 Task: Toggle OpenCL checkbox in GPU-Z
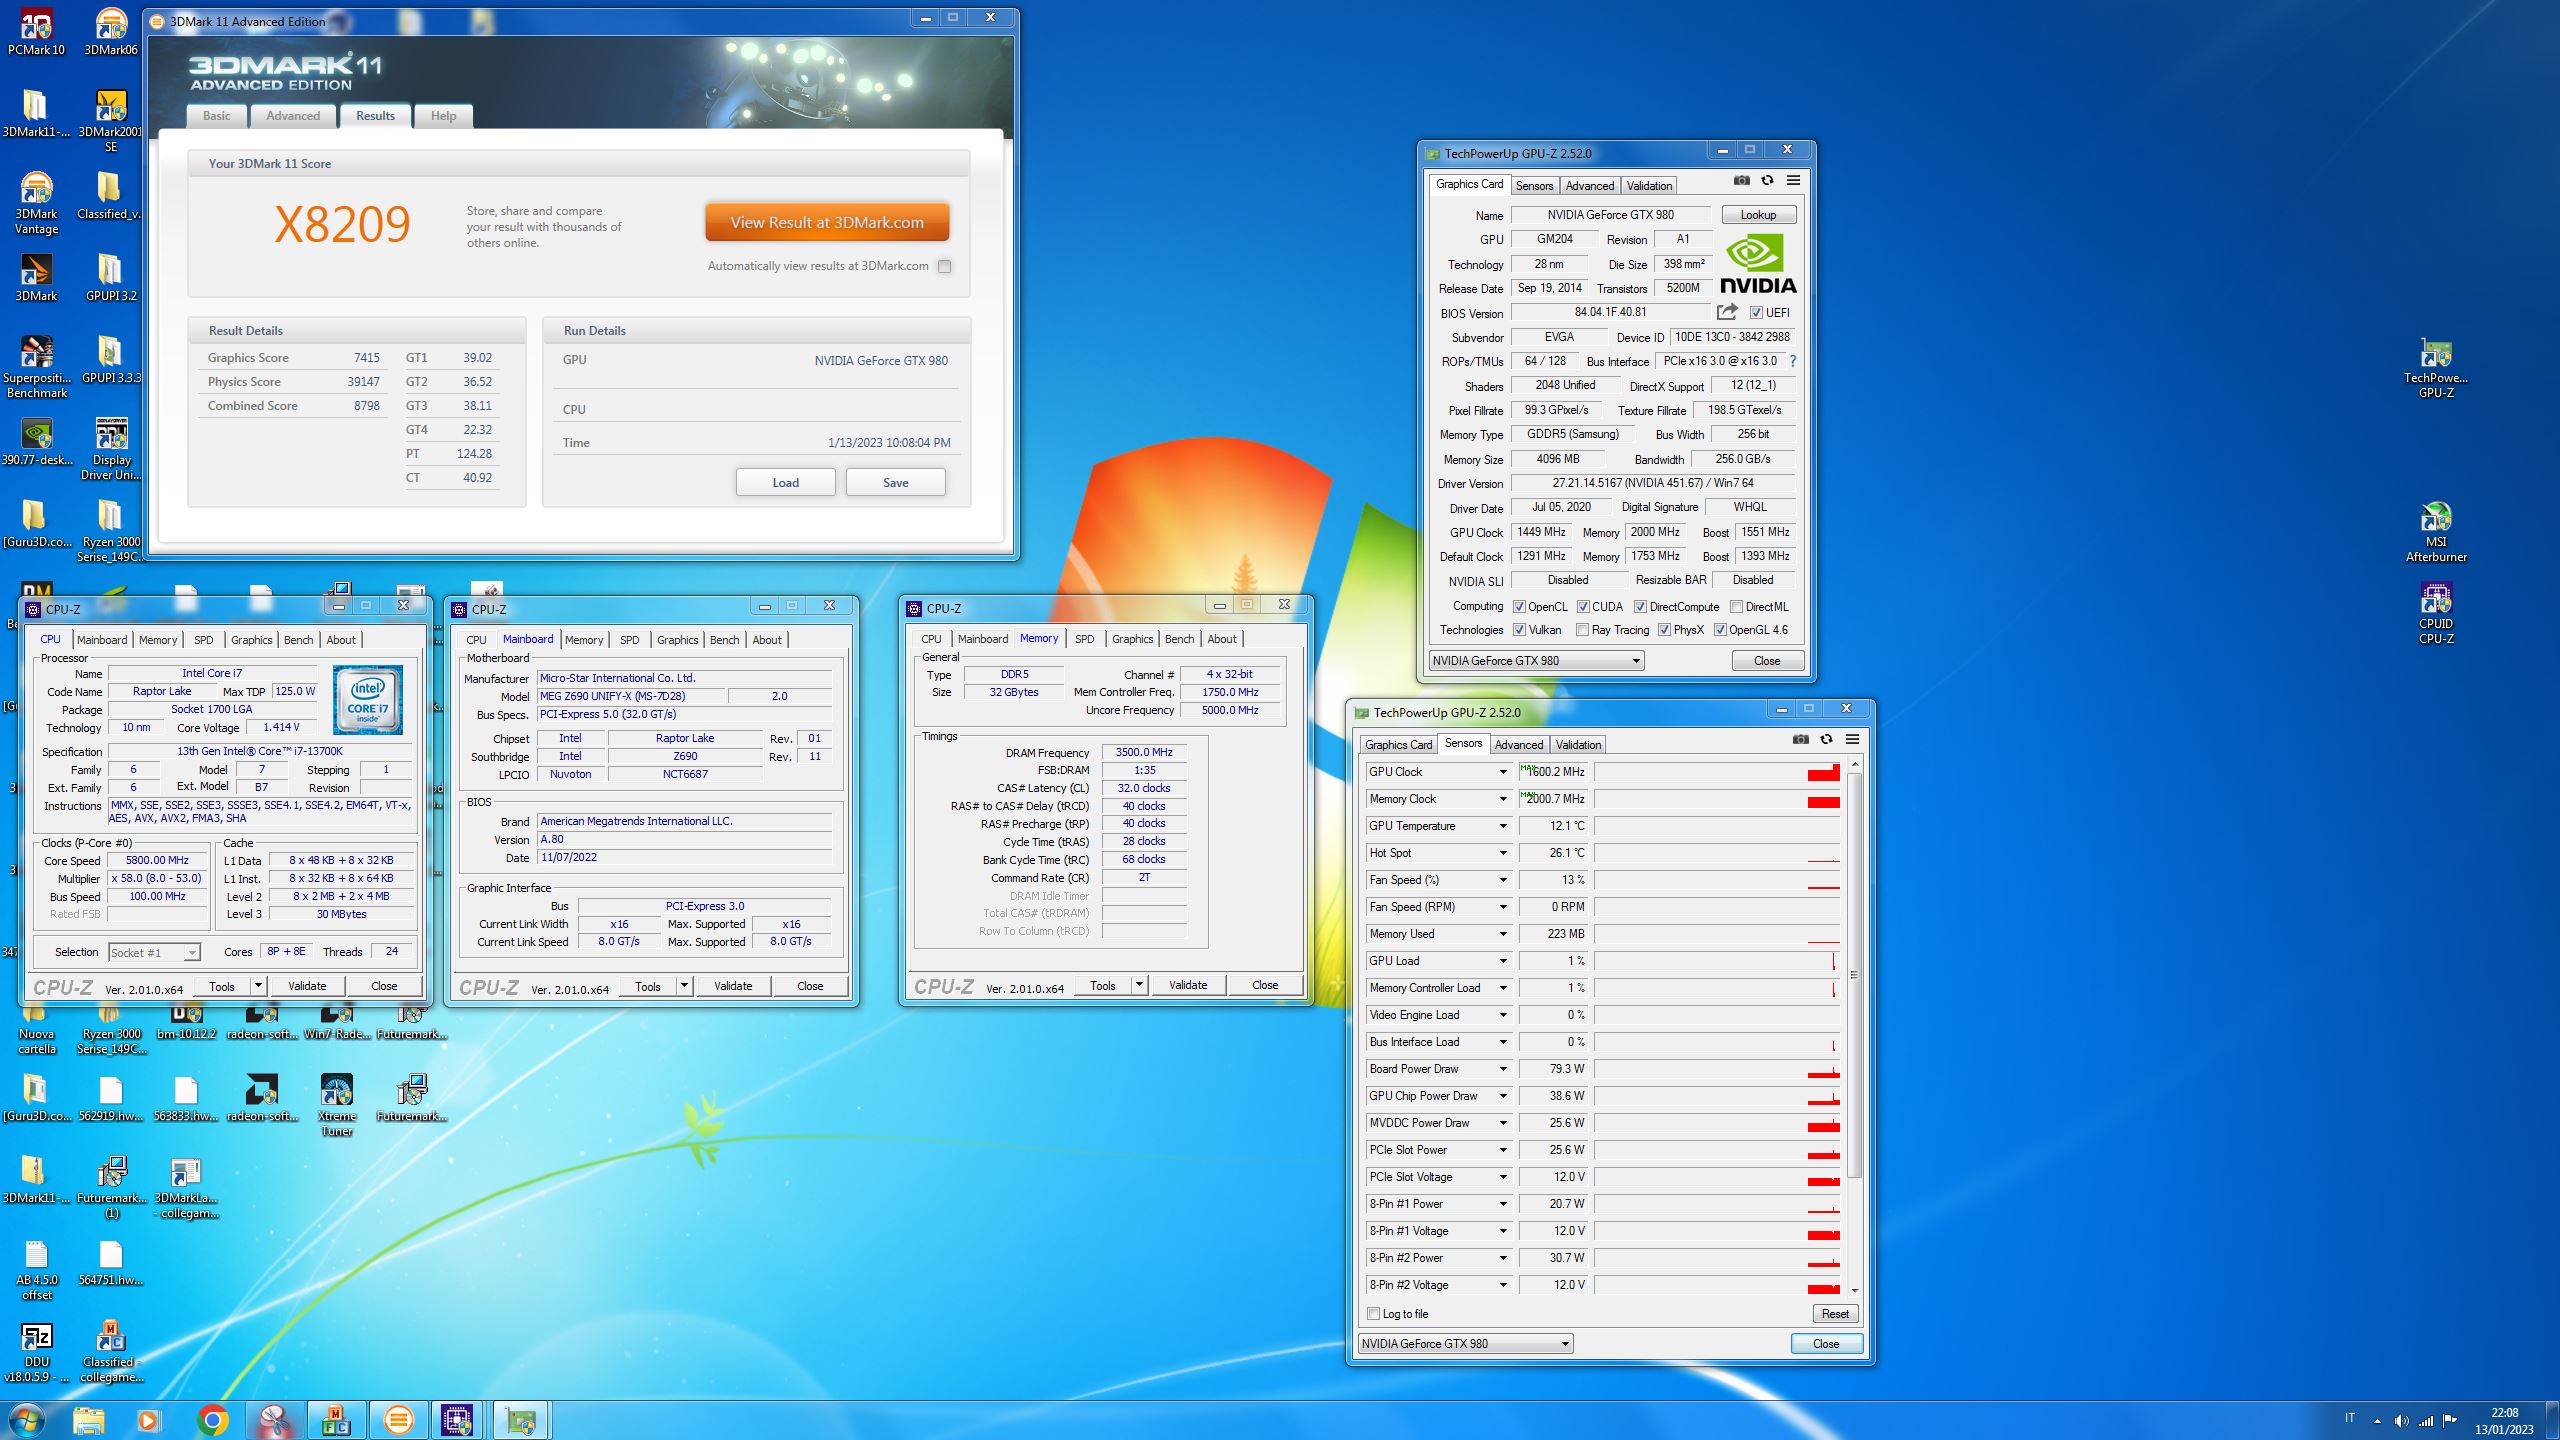point(1519,607)
